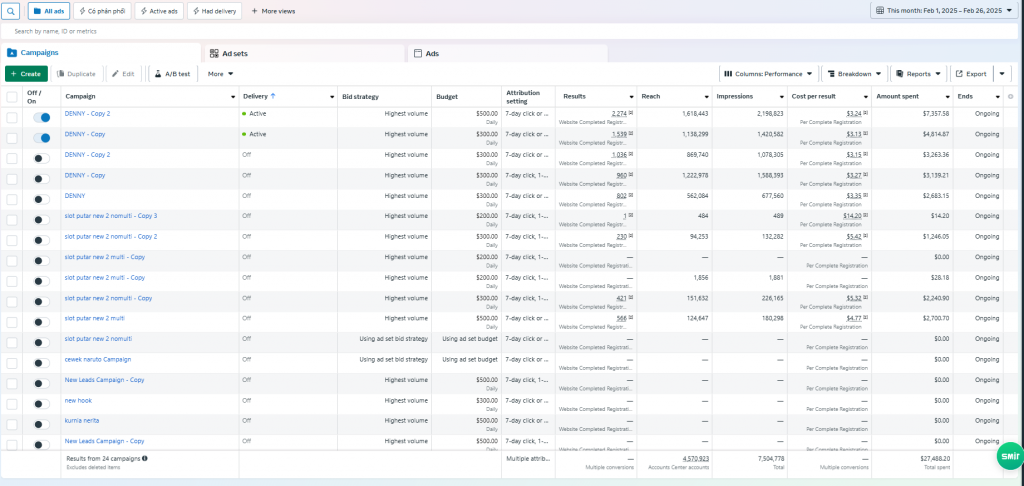
Task: Click the search magnifier icon
Action: (11, 11)
